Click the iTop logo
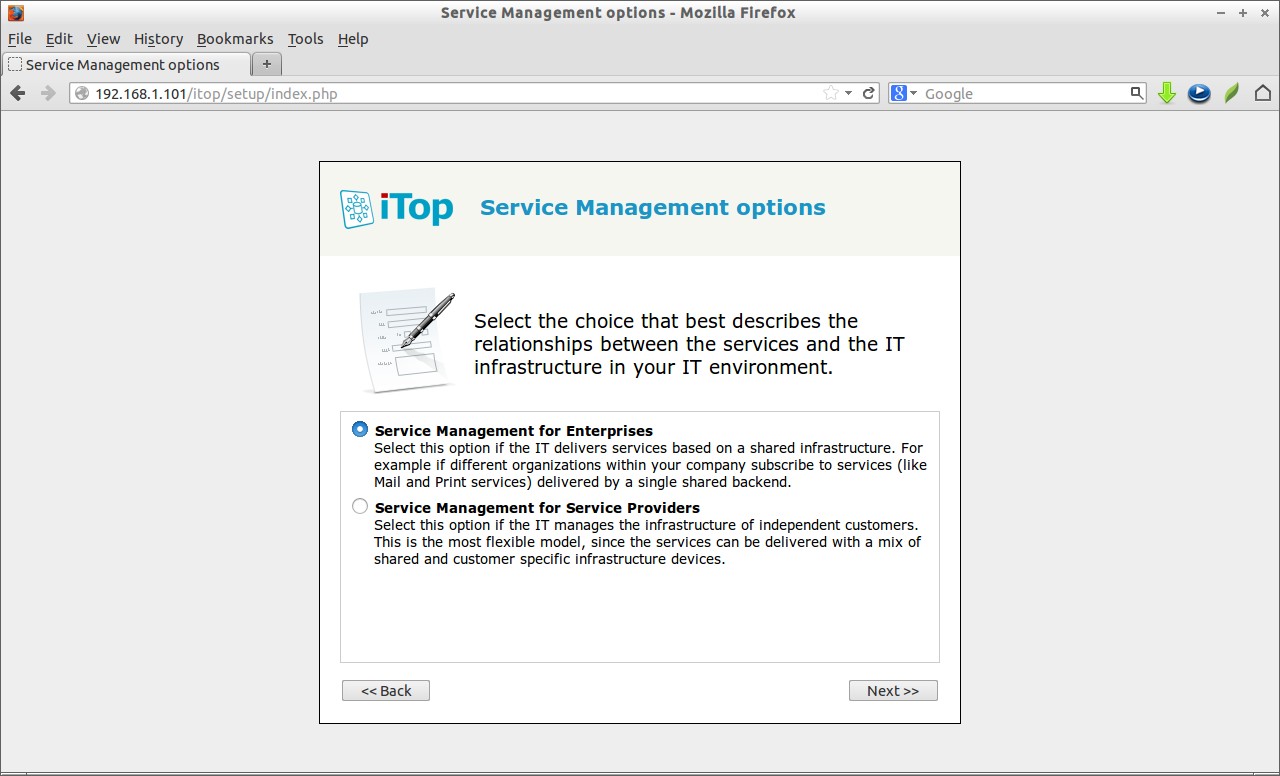Image resolution: width=1280 pixels, height=776 pixels. 396,209
